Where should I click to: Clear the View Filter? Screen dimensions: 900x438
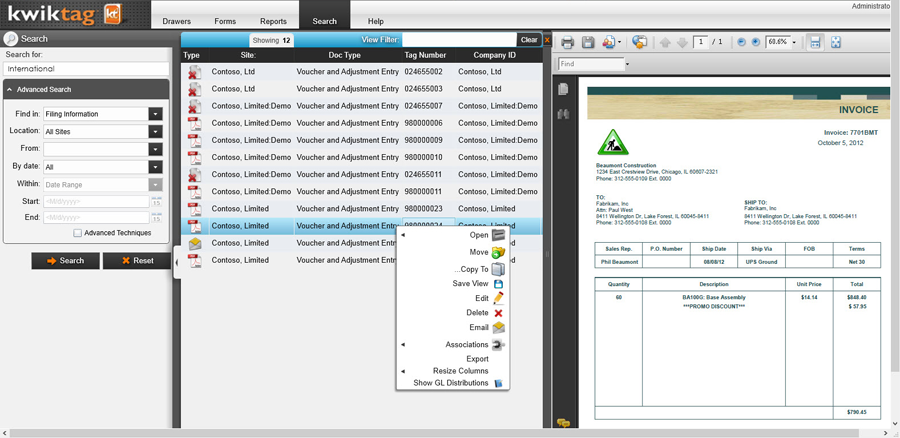529,40
